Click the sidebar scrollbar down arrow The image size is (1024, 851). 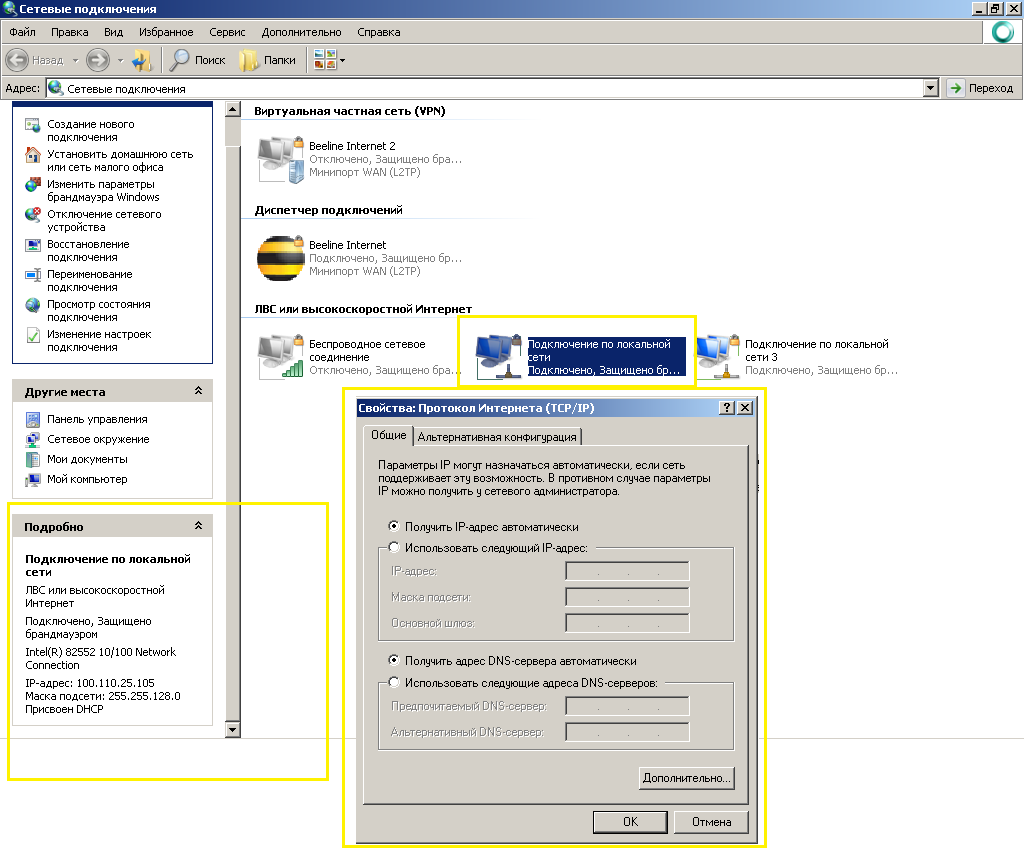coord(233,730)
